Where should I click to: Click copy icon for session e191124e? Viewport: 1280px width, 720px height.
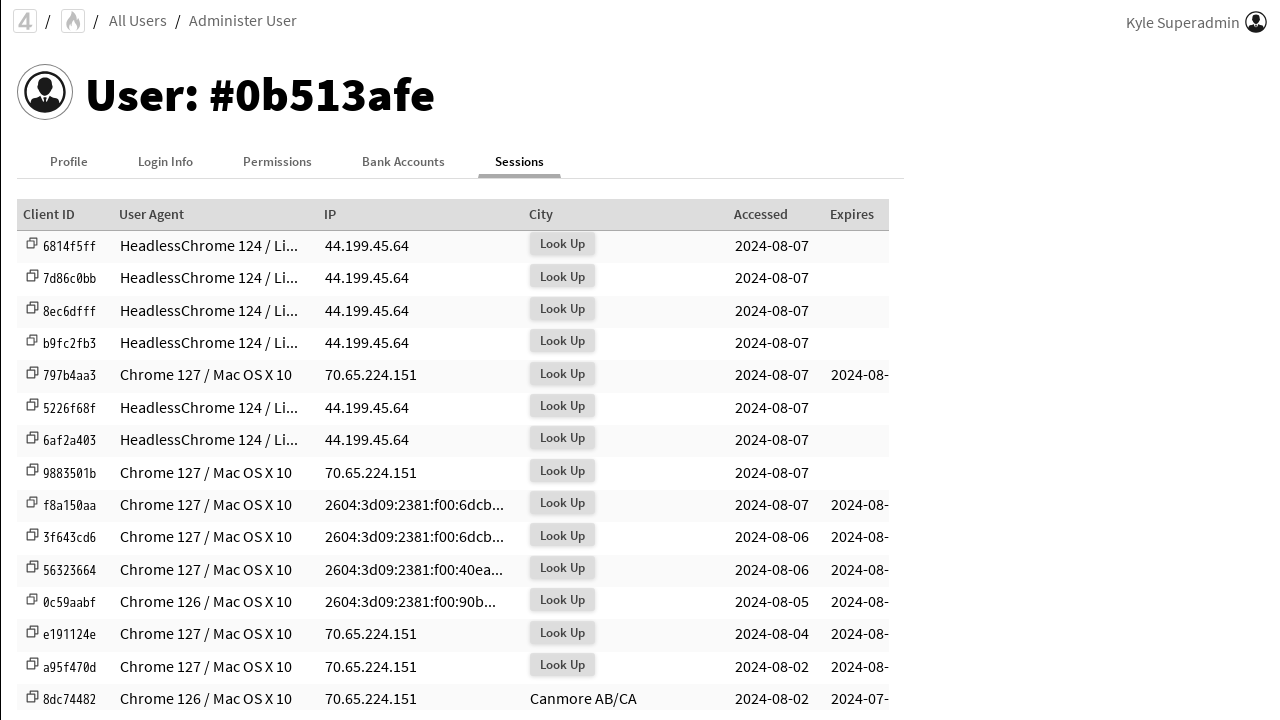(x=32, y=632)
